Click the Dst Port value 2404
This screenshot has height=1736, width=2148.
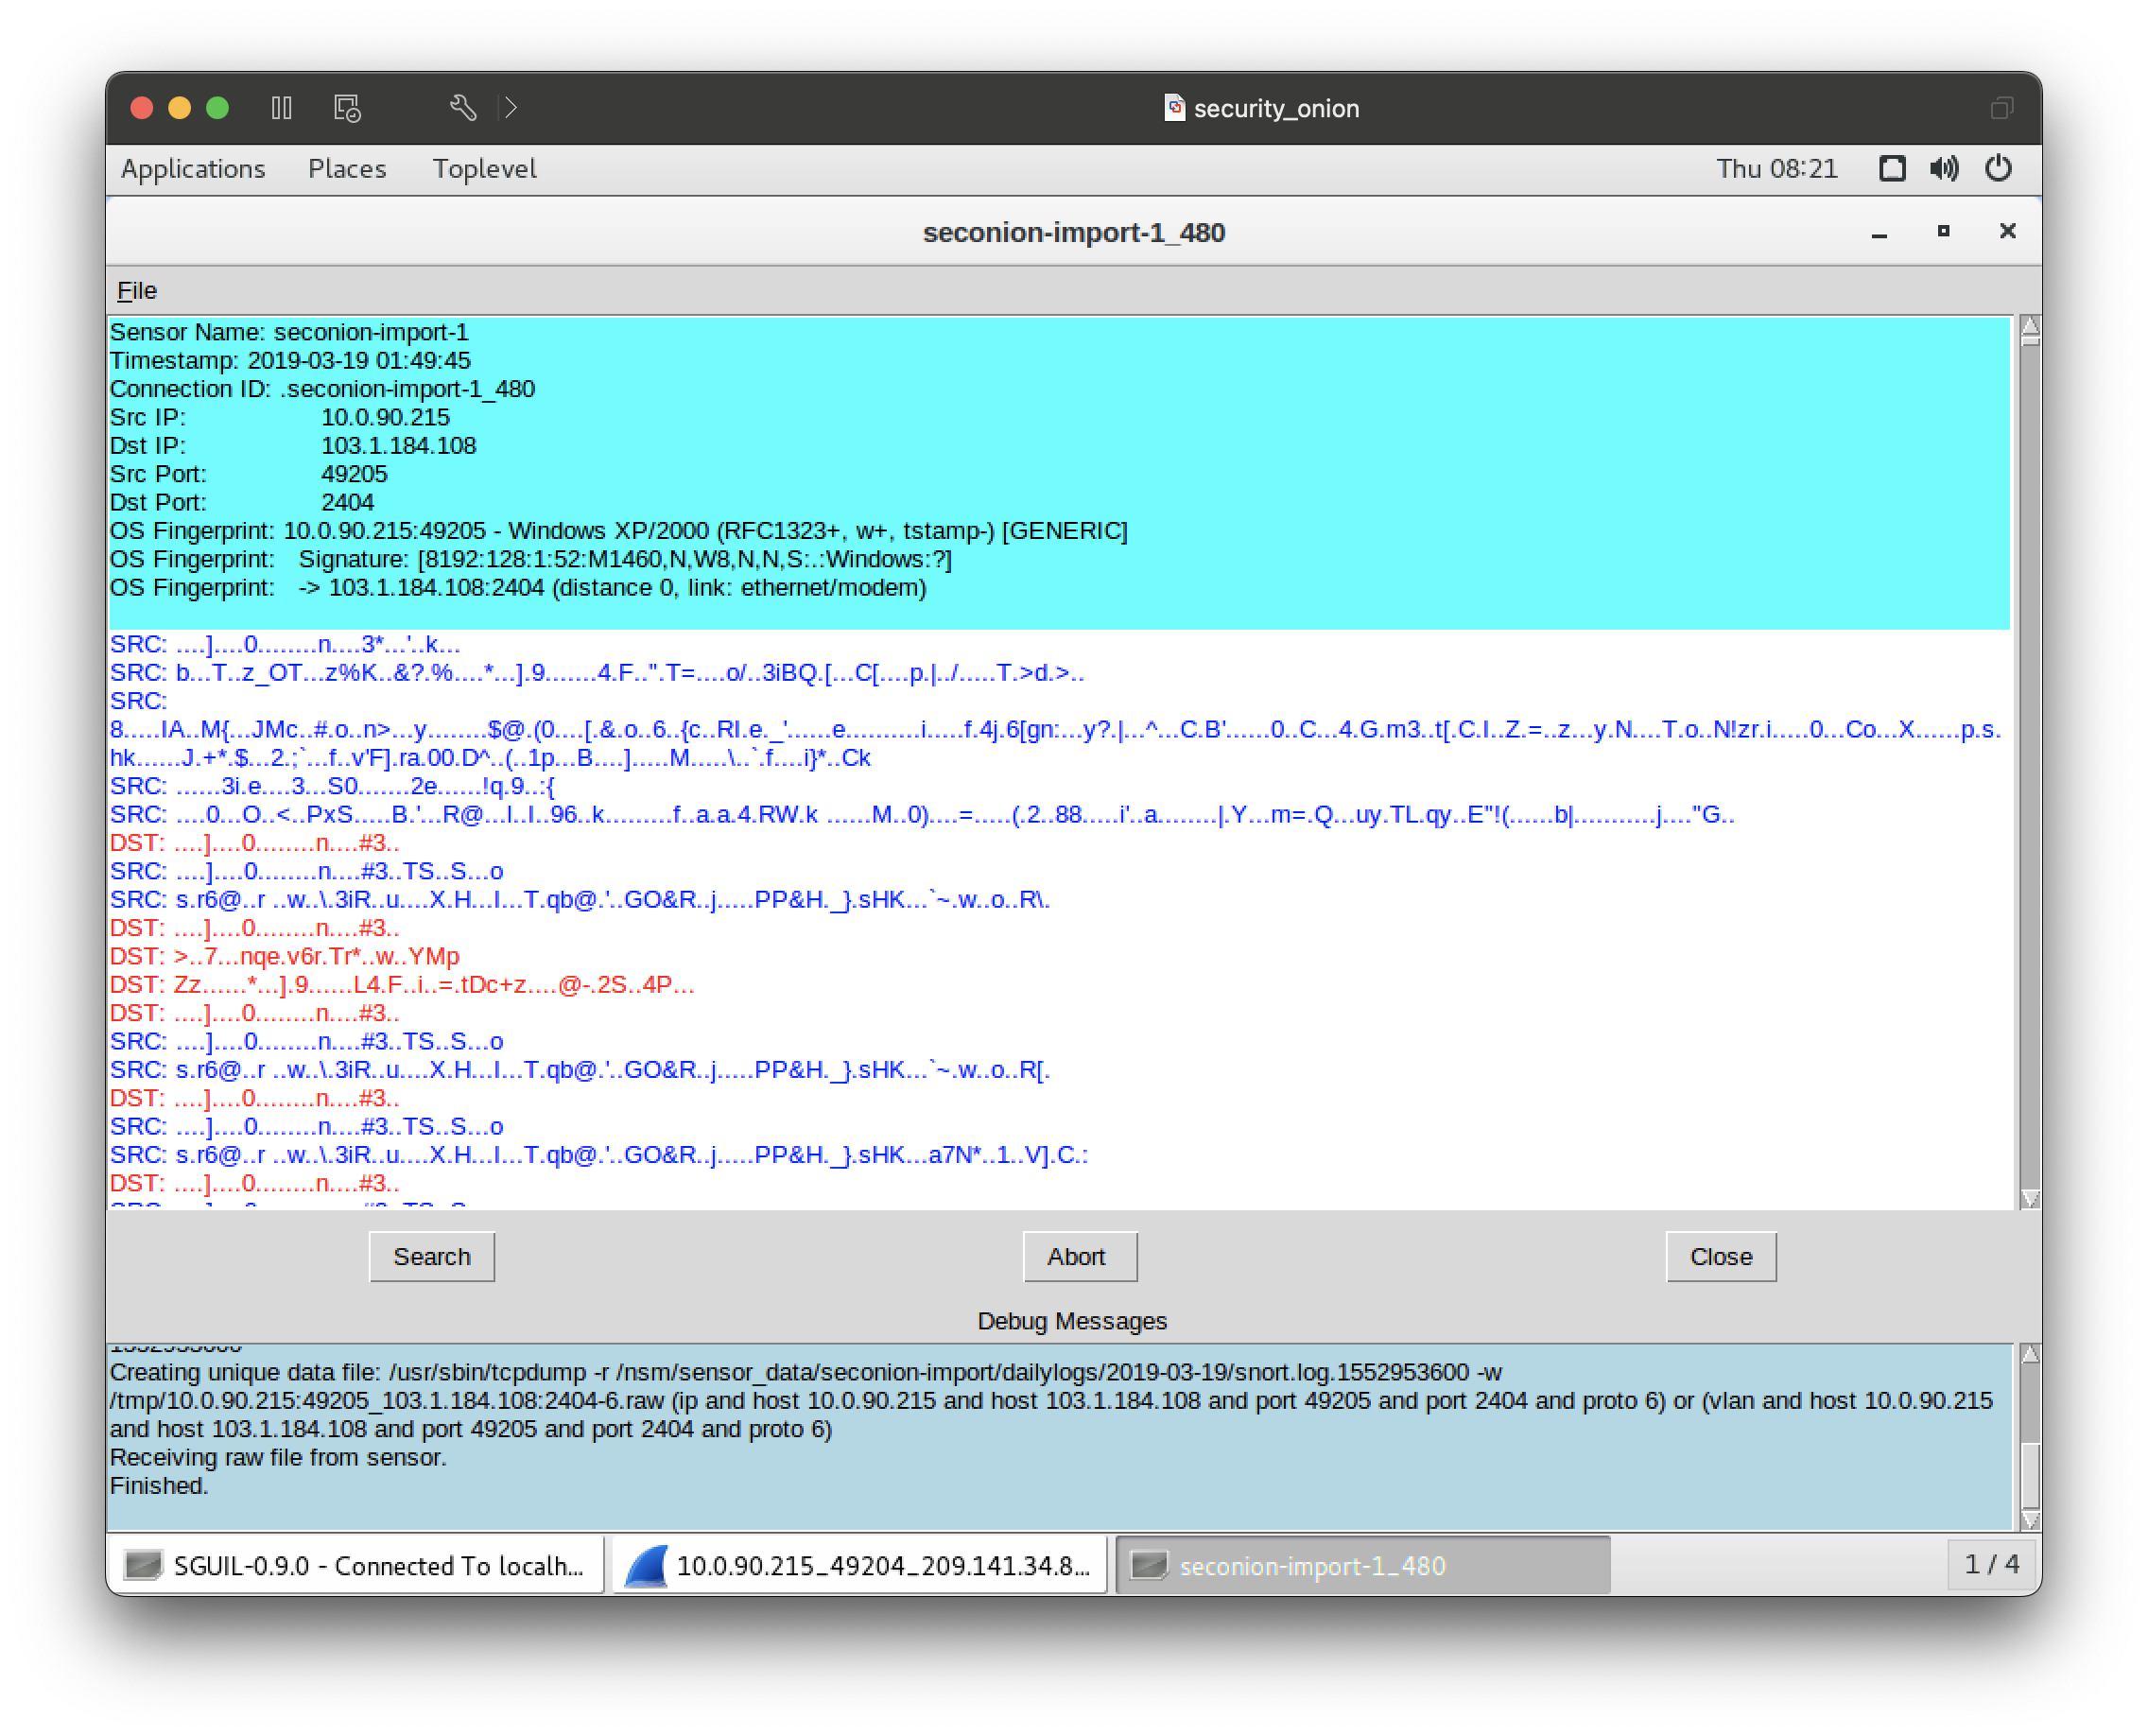pos(347,502)
